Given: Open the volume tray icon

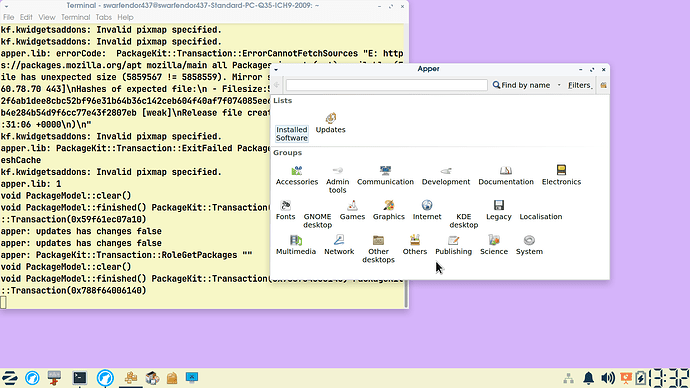Looking at the screenshot, I should 608,378.
